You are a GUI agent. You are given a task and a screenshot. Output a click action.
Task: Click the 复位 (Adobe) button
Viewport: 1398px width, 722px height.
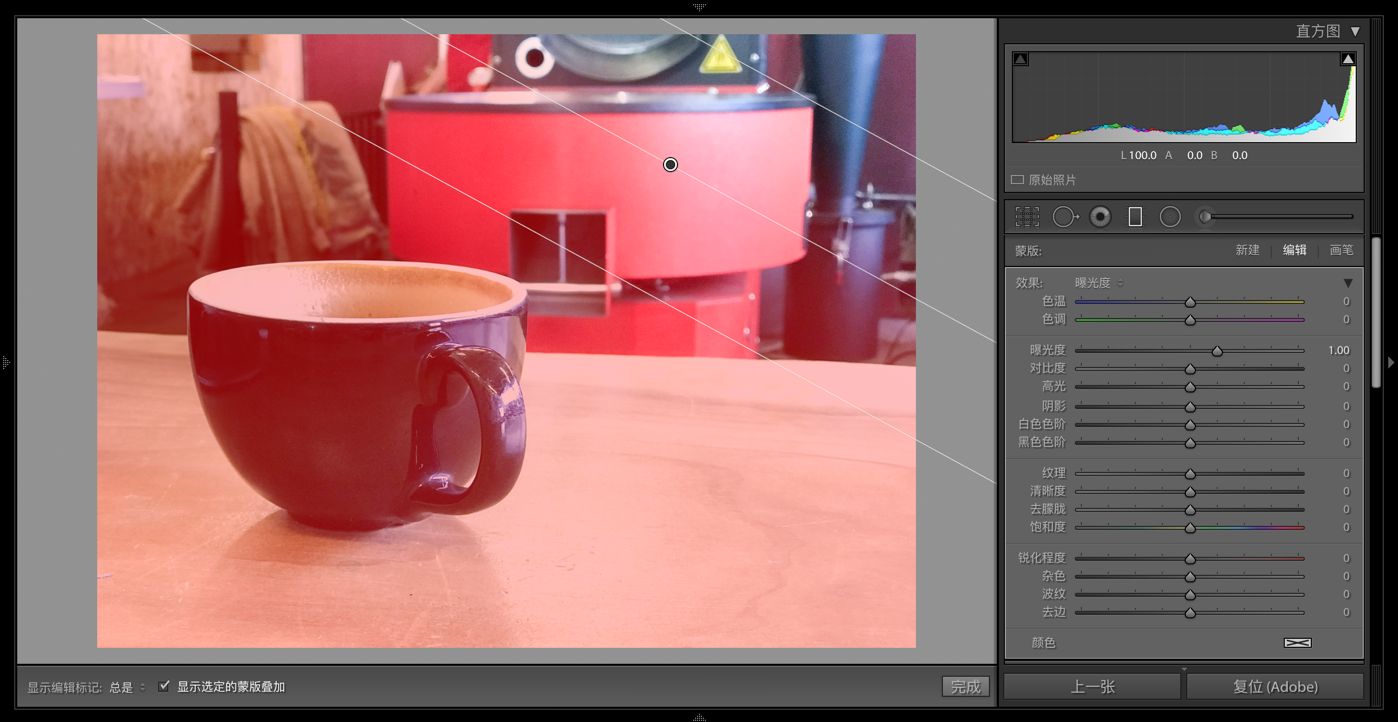(x=1275, y=687)
